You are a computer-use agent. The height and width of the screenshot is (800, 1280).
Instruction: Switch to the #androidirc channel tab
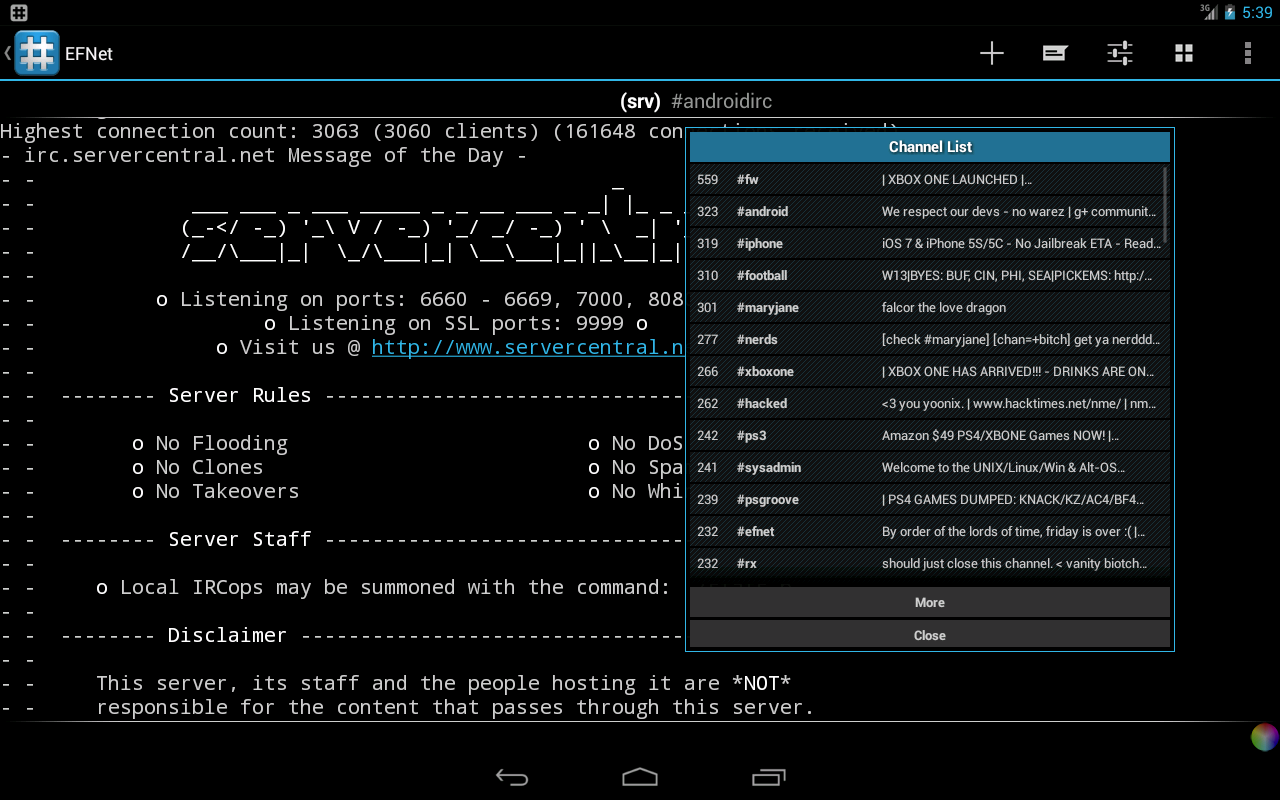(x=721, y=102)
